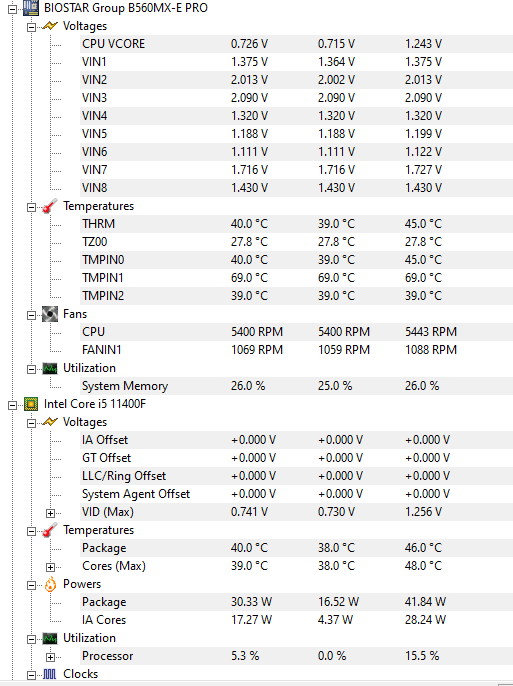513x686 pixels.
Task: Collapse the Intel Core i5 11400F node
Action: (12, 405)
